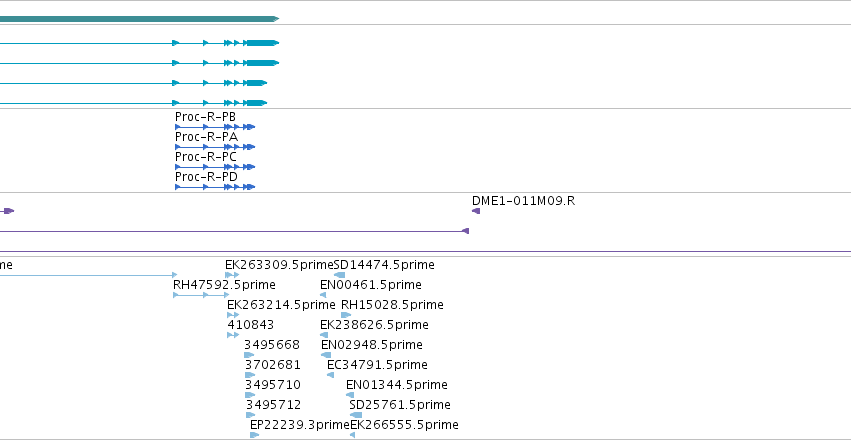Click the 3495710 feature label
This screenshot has height=440, width=851.
[x=272, y=385]
